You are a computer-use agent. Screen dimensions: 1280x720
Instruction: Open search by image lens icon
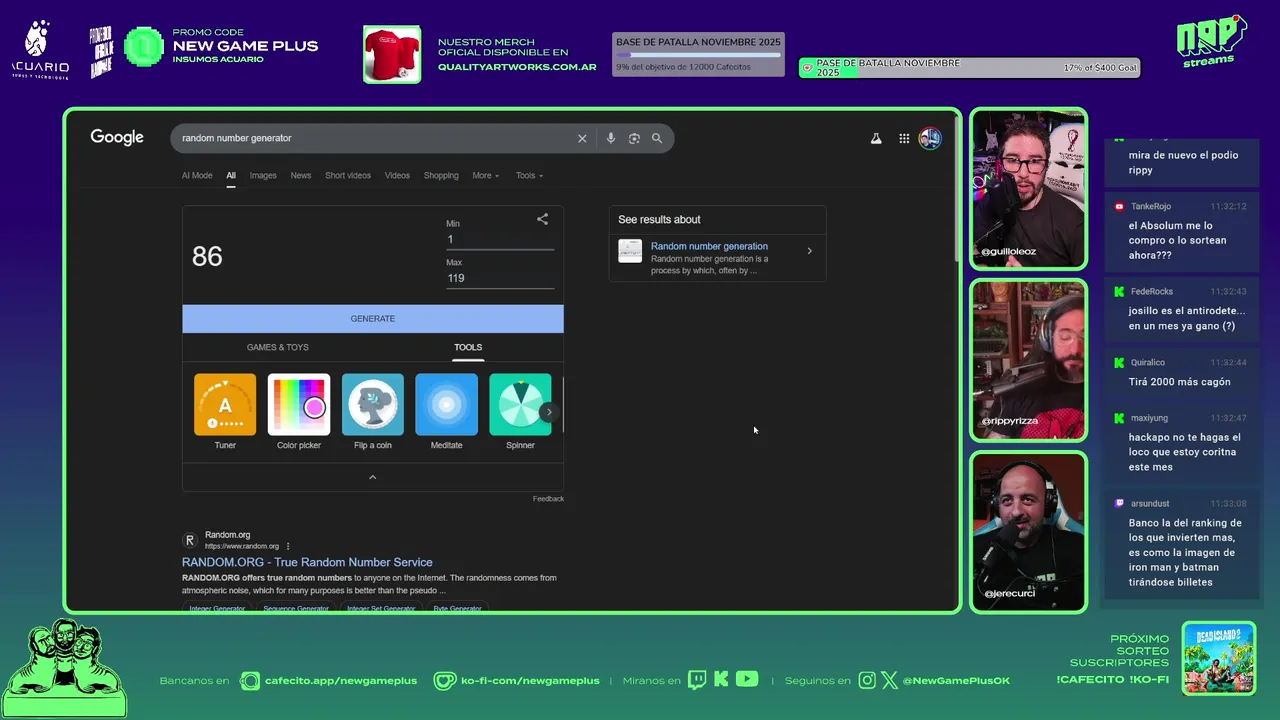pos(634,138)
